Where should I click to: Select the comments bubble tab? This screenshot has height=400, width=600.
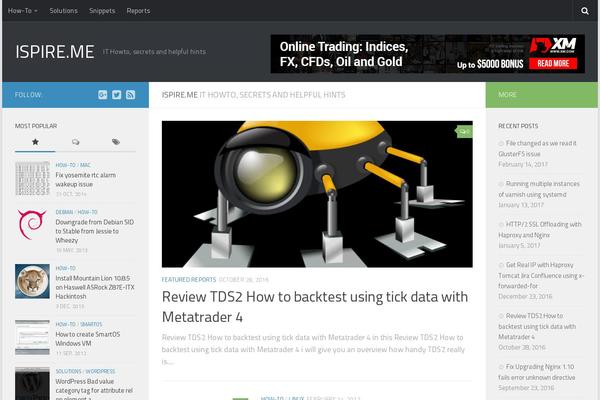[76, 142]
